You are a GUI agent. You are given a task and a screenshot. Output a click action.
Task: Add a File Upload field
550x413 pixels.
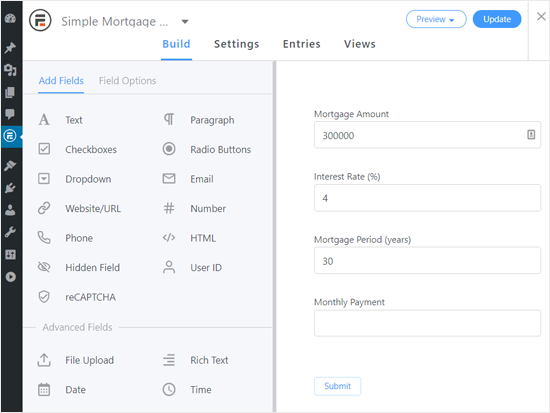[76, 360]
